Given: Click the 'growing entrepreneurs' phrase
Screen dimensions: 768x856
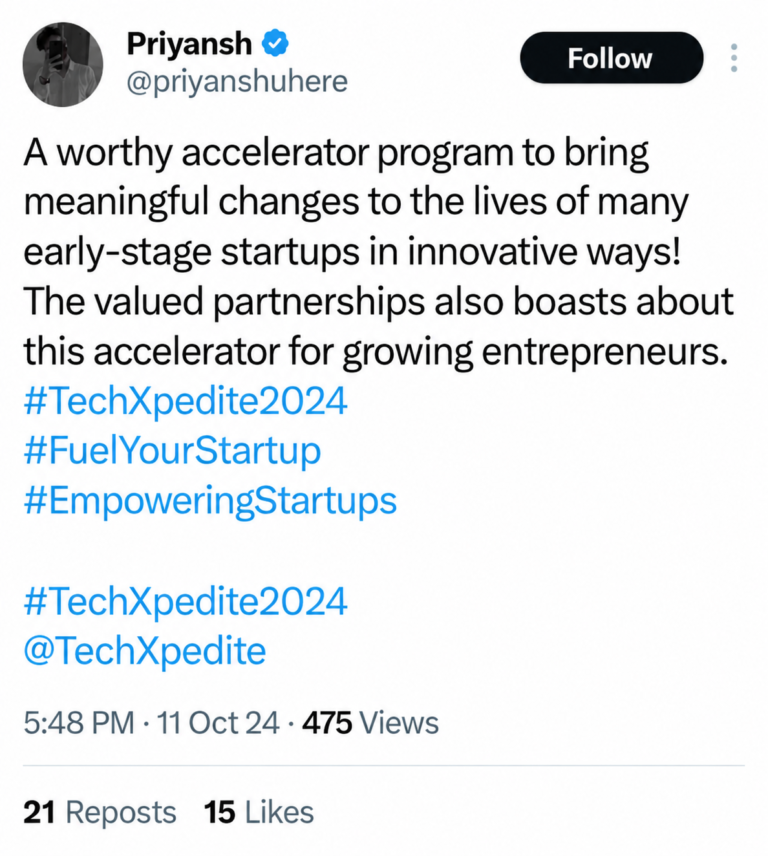Looking at the screenshot, I should (x=535, y=352).
